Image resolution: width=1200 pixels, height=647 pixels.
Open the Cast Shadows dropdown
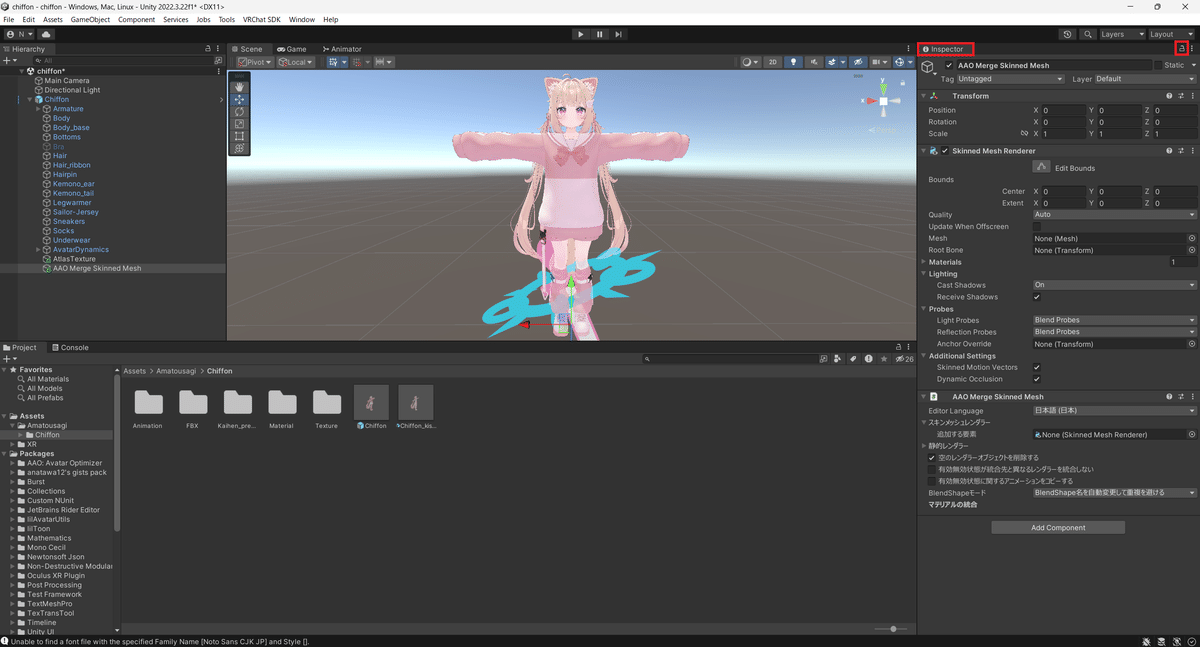pos(1114,285)
